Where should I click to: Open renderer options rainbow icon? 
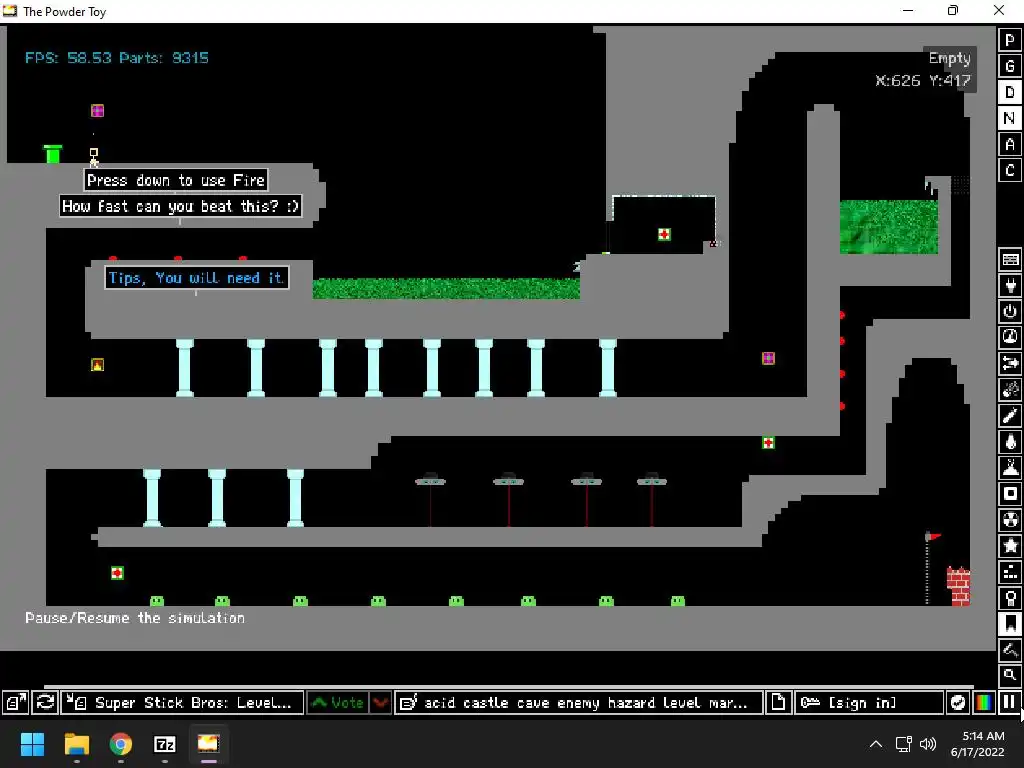point(984,703)
